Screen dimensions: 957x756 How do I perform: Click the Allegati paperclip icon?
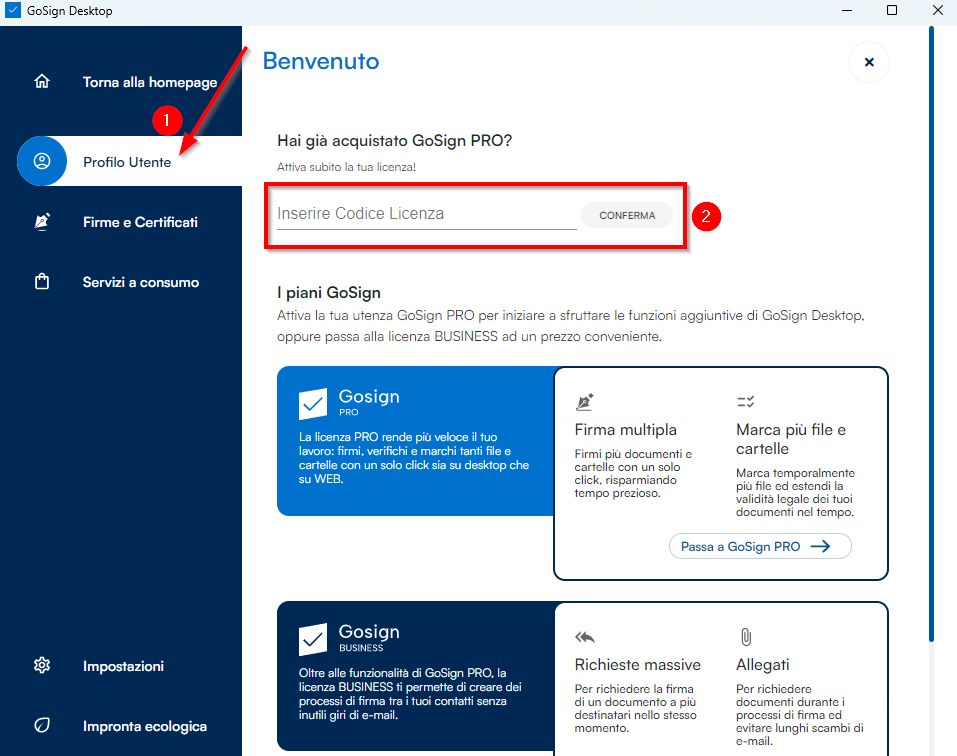pyautogui.click(x=745, y=637)
